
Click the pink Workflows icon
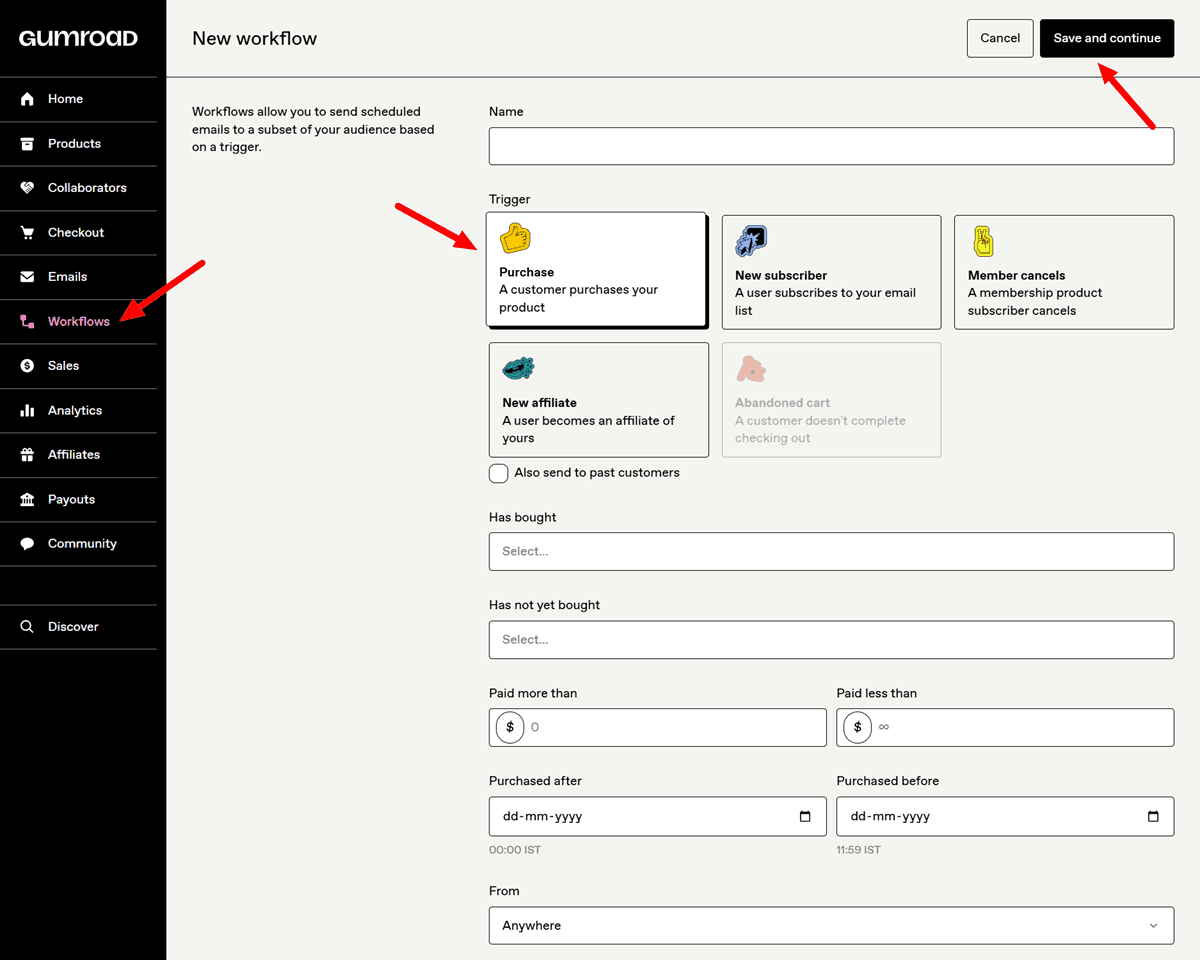[x=27, y=321]
